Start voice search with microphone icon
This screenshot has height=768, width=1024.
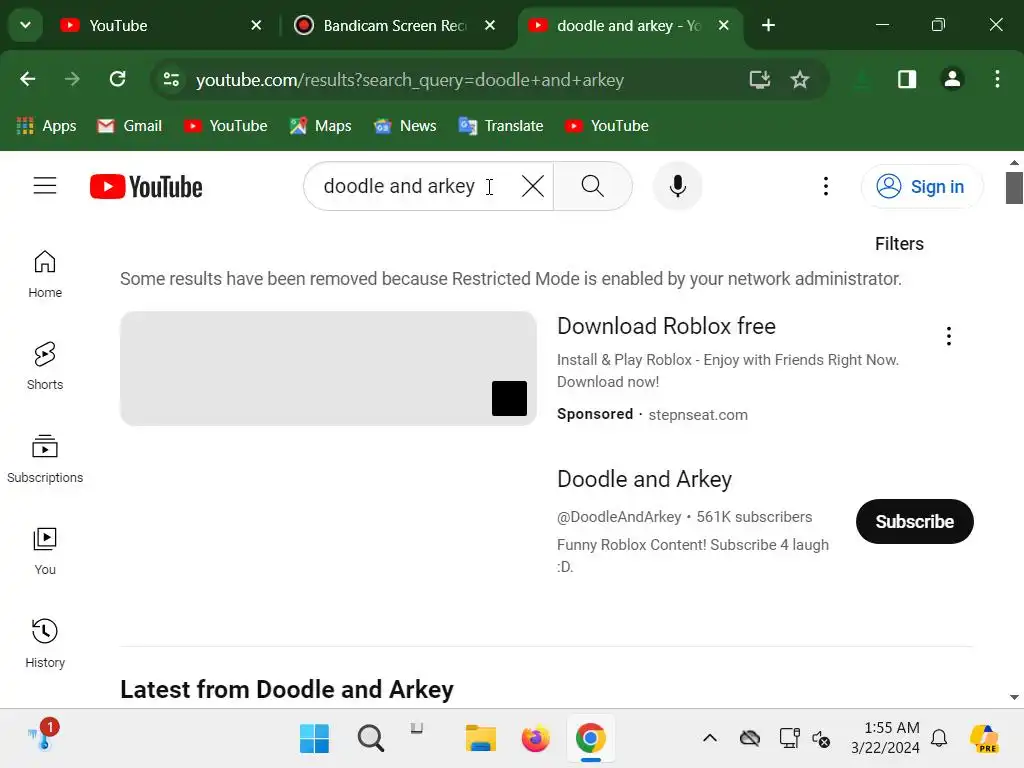tap(677, 187)
